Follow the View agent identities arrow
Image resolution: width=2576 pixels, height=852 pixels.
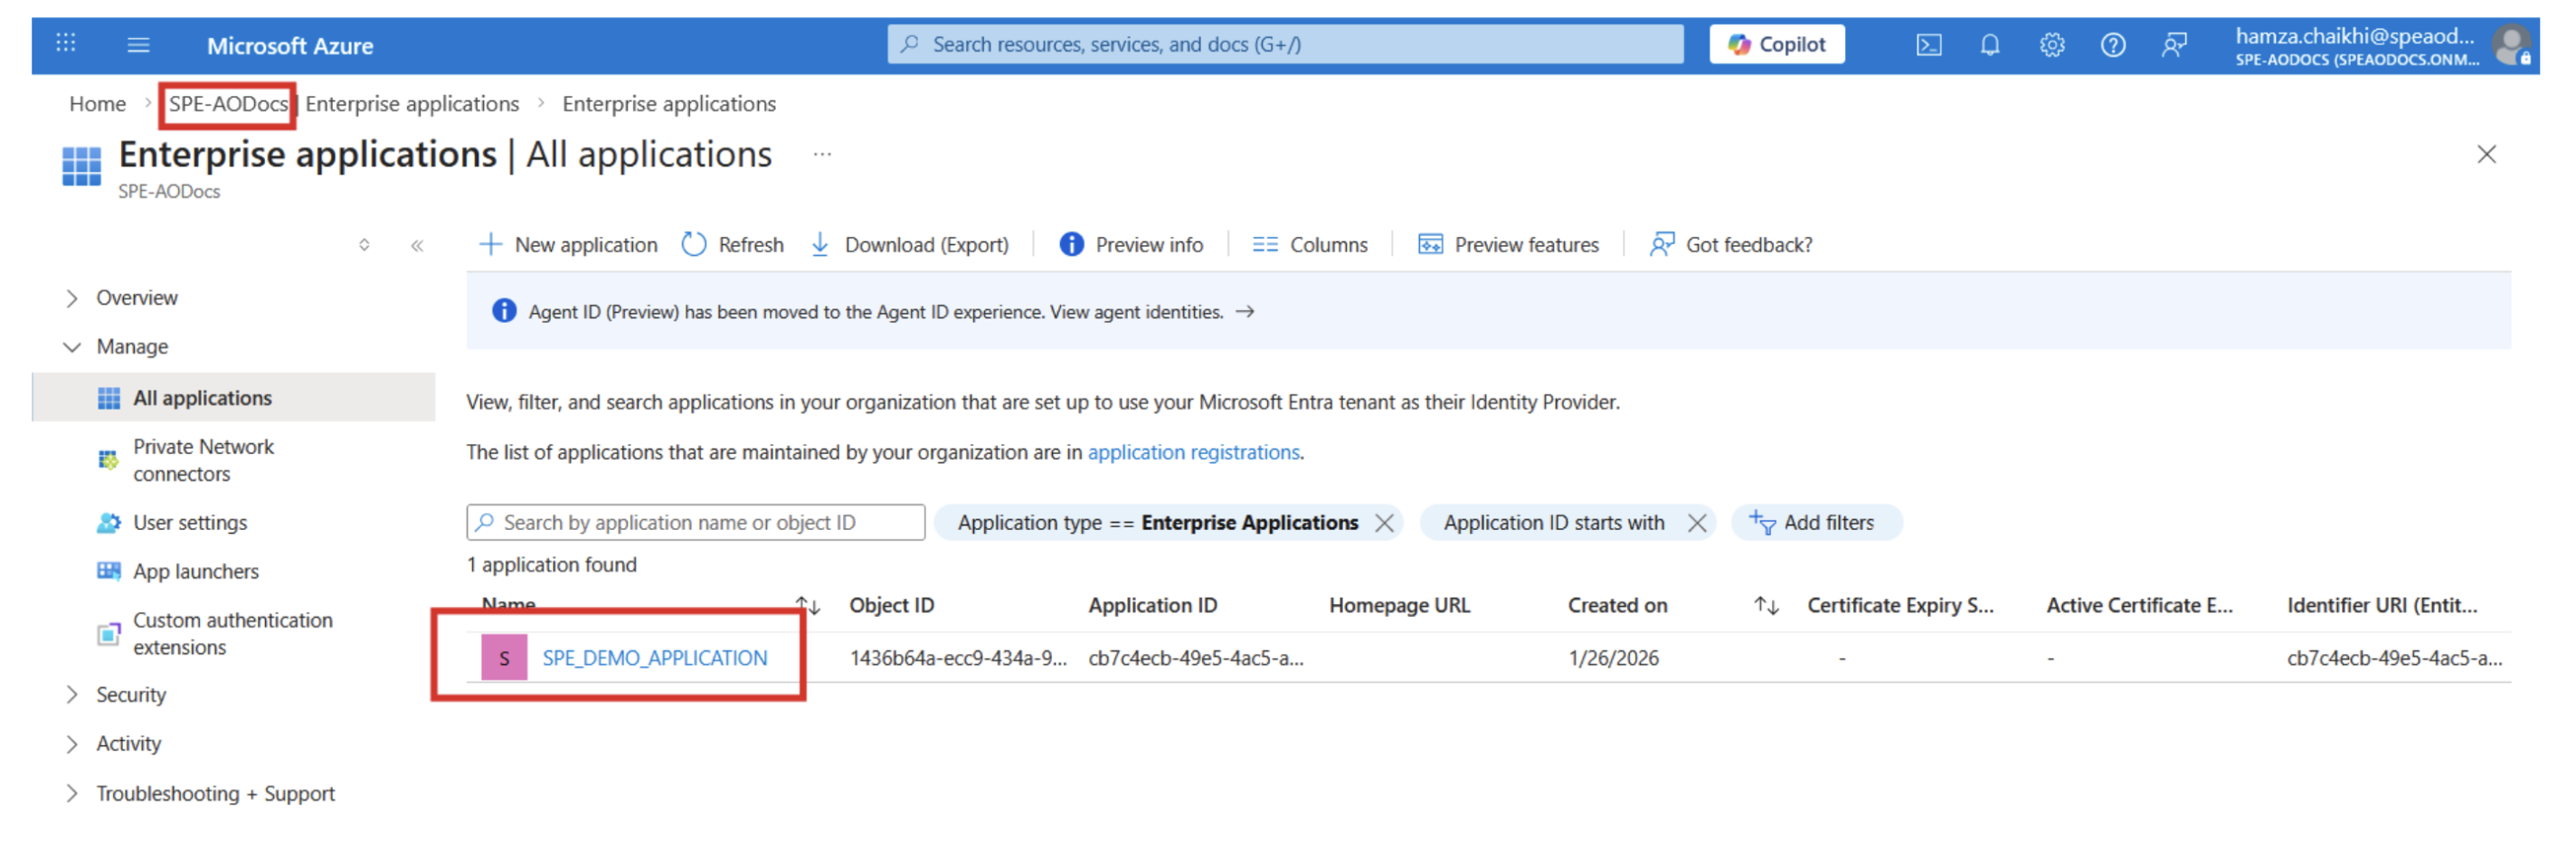1245,312
